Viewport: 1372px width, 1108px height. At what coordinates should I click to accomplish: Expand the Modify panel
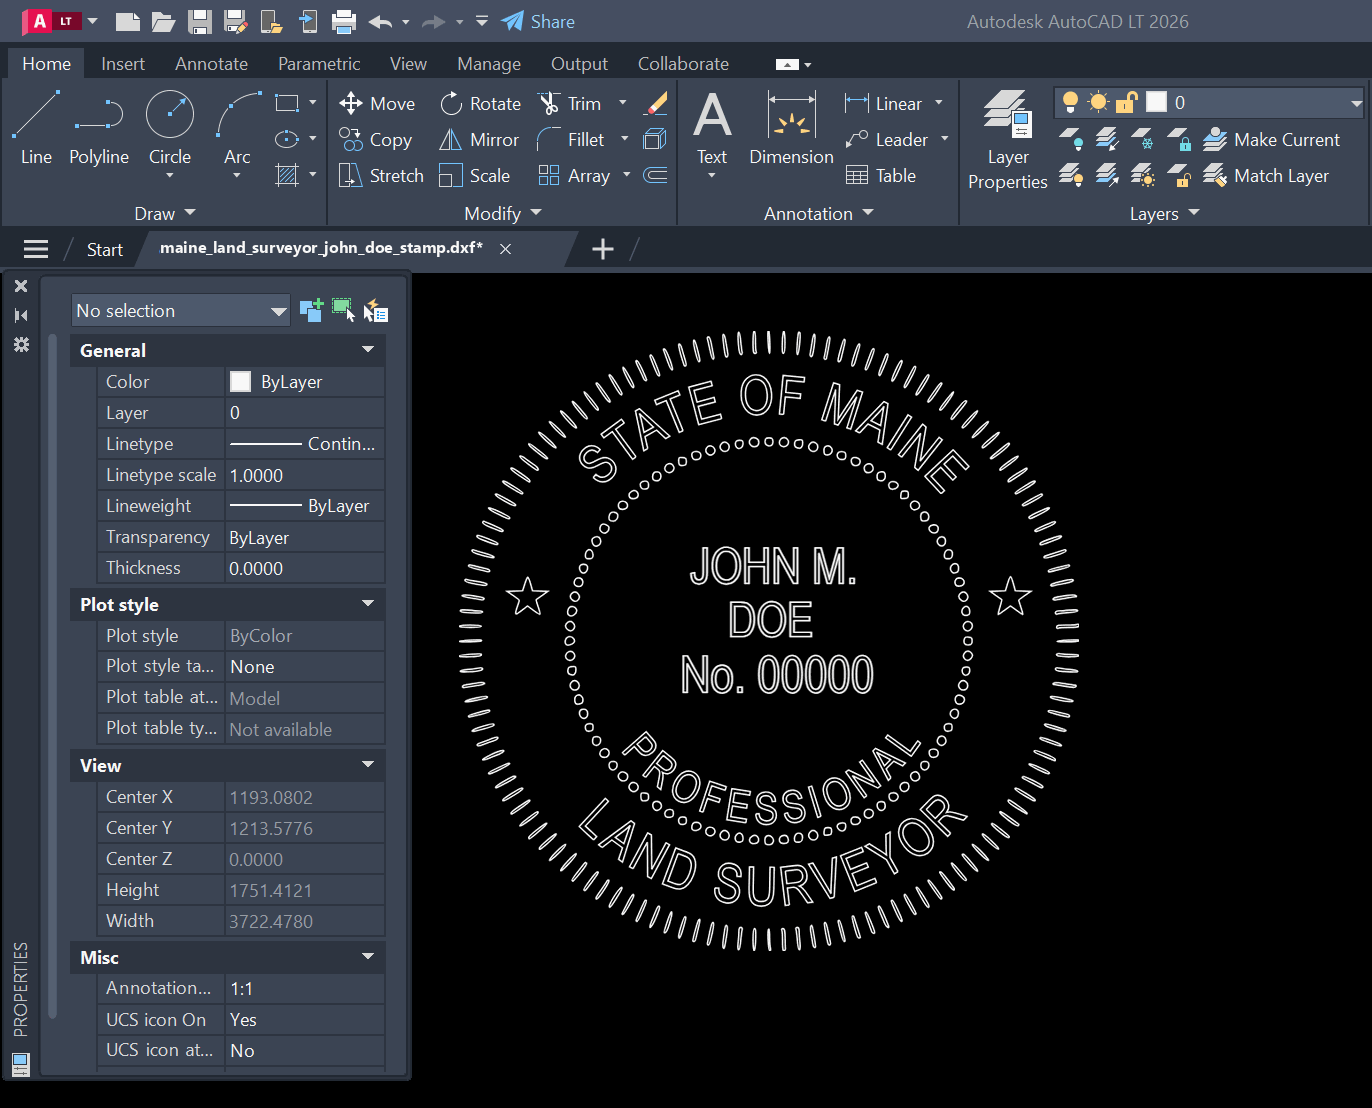coord(502,213)
